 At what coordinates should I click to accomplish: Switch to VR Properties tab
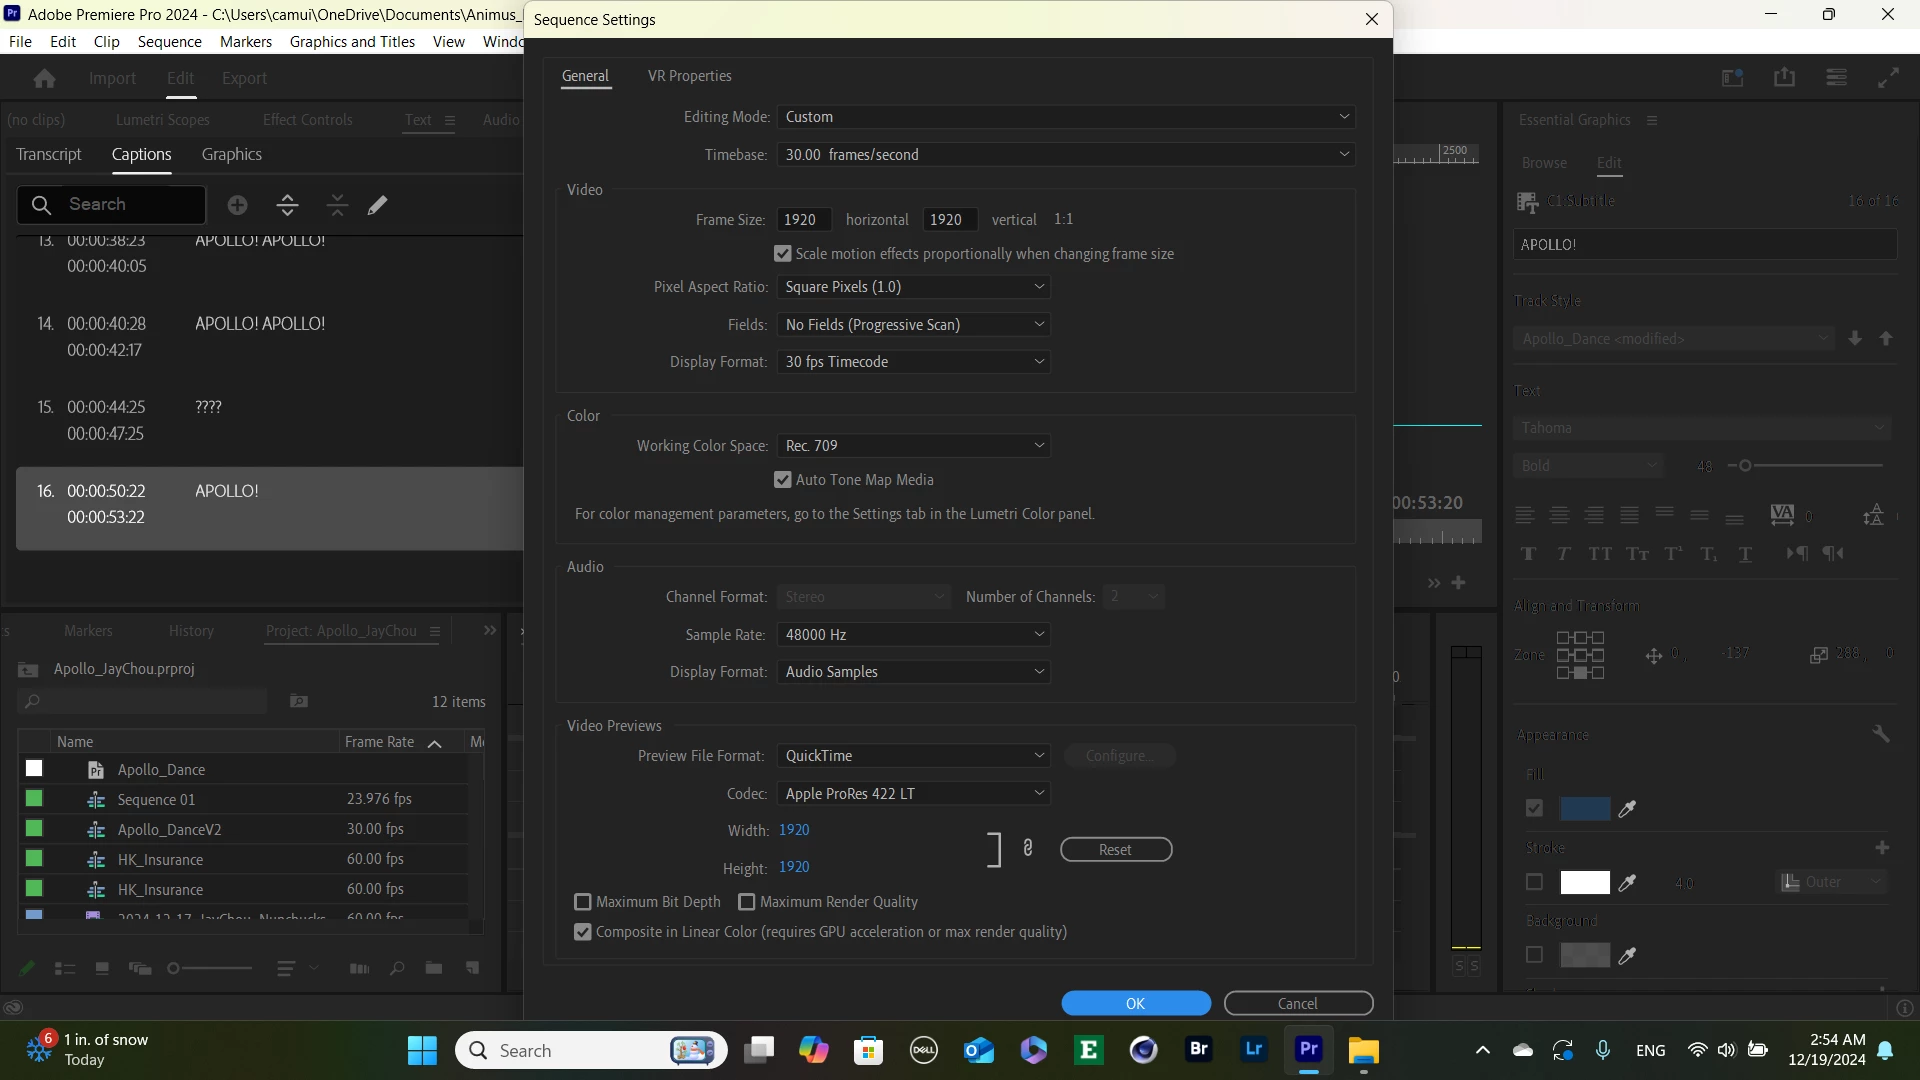(x=689, y=76)
